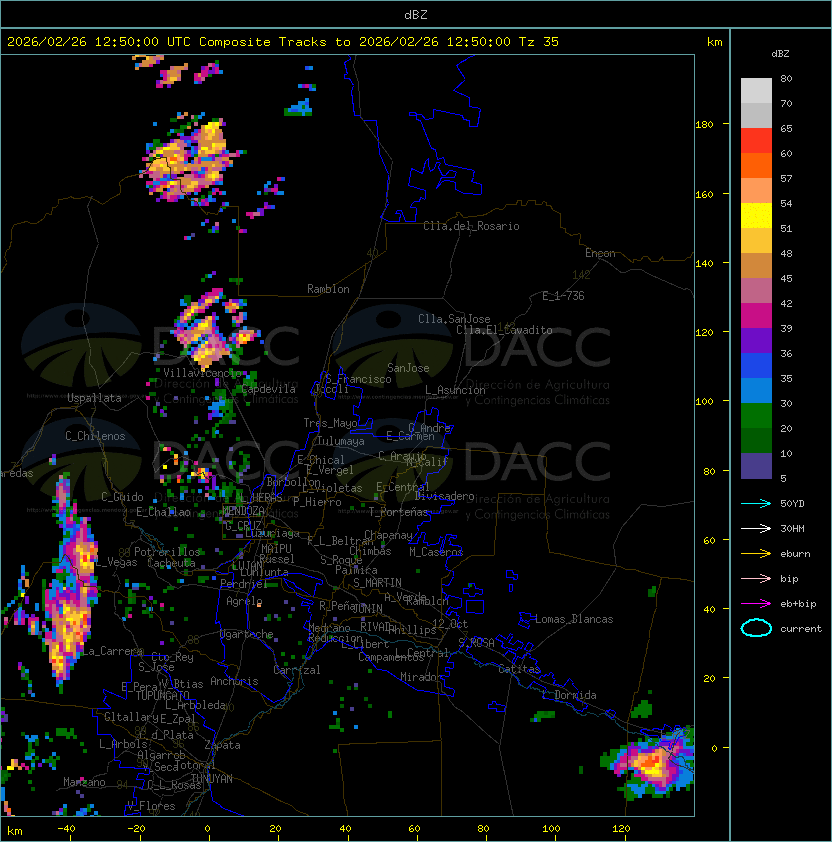Click the '50YD' legend label
Image resolution: width=832 pixels, height=842 pixels.
(x=792, y=504)
